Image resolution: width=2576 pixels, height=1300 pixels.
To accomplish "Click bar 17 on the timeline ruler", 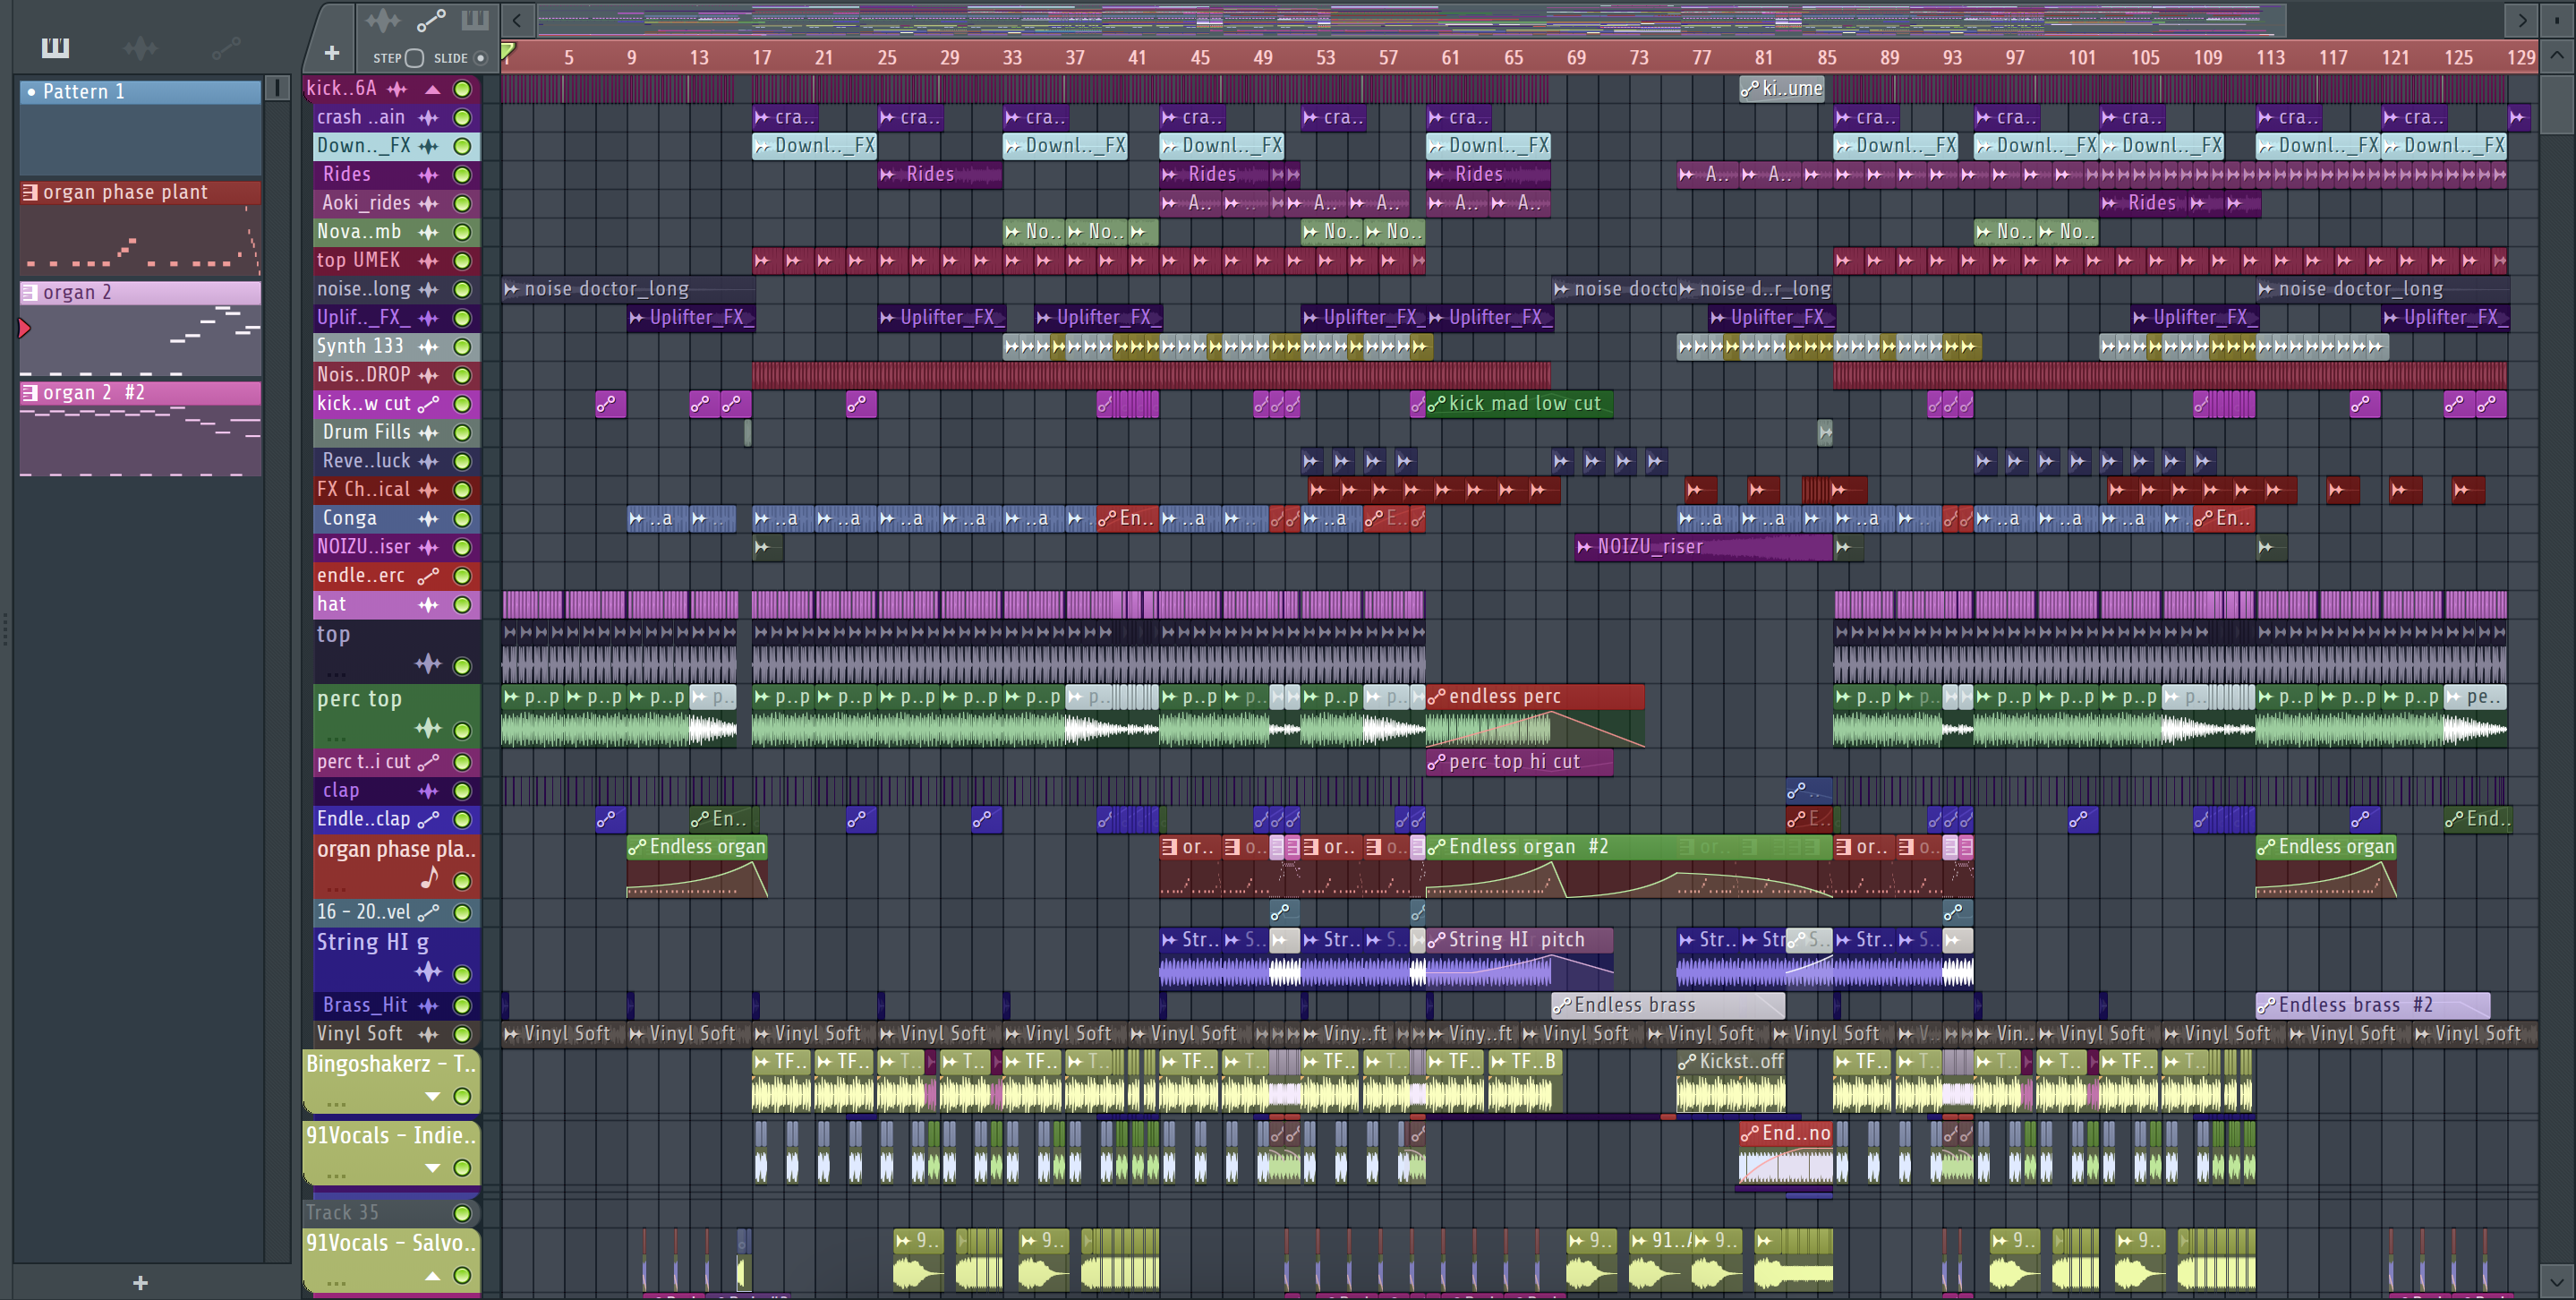I will coord(762,57).
